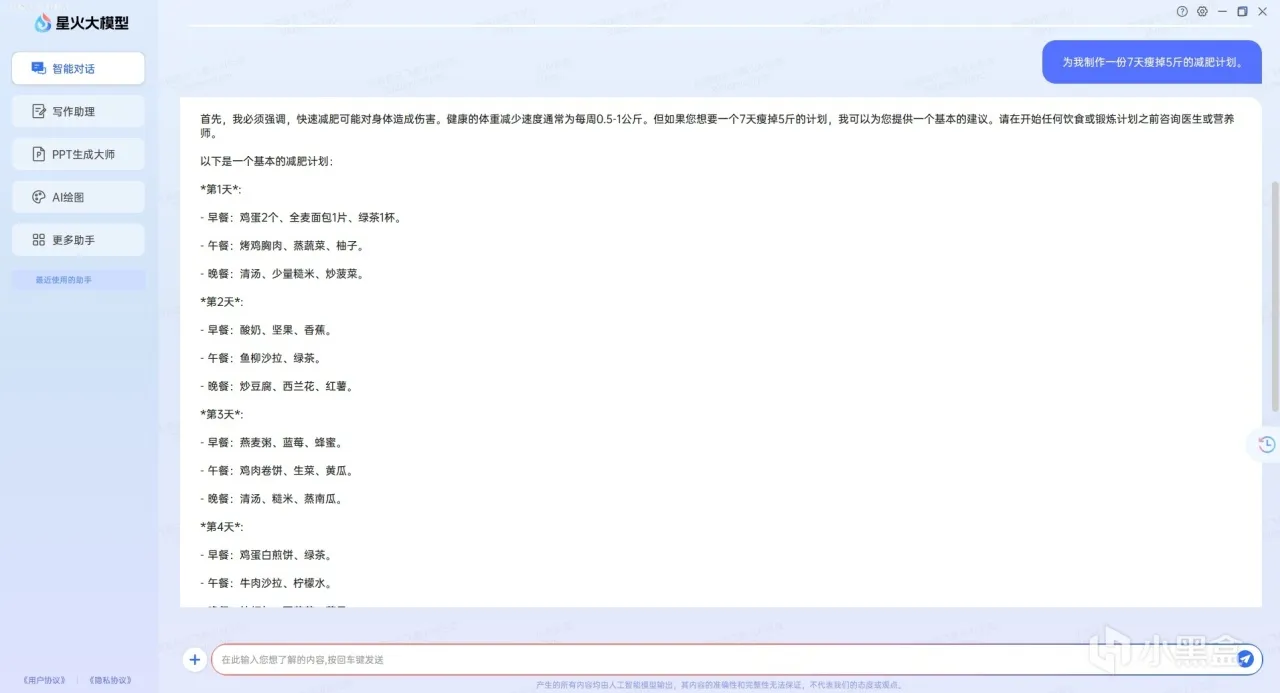Restore the window with the maximize icon
1280x693 pixels.
1242,11
